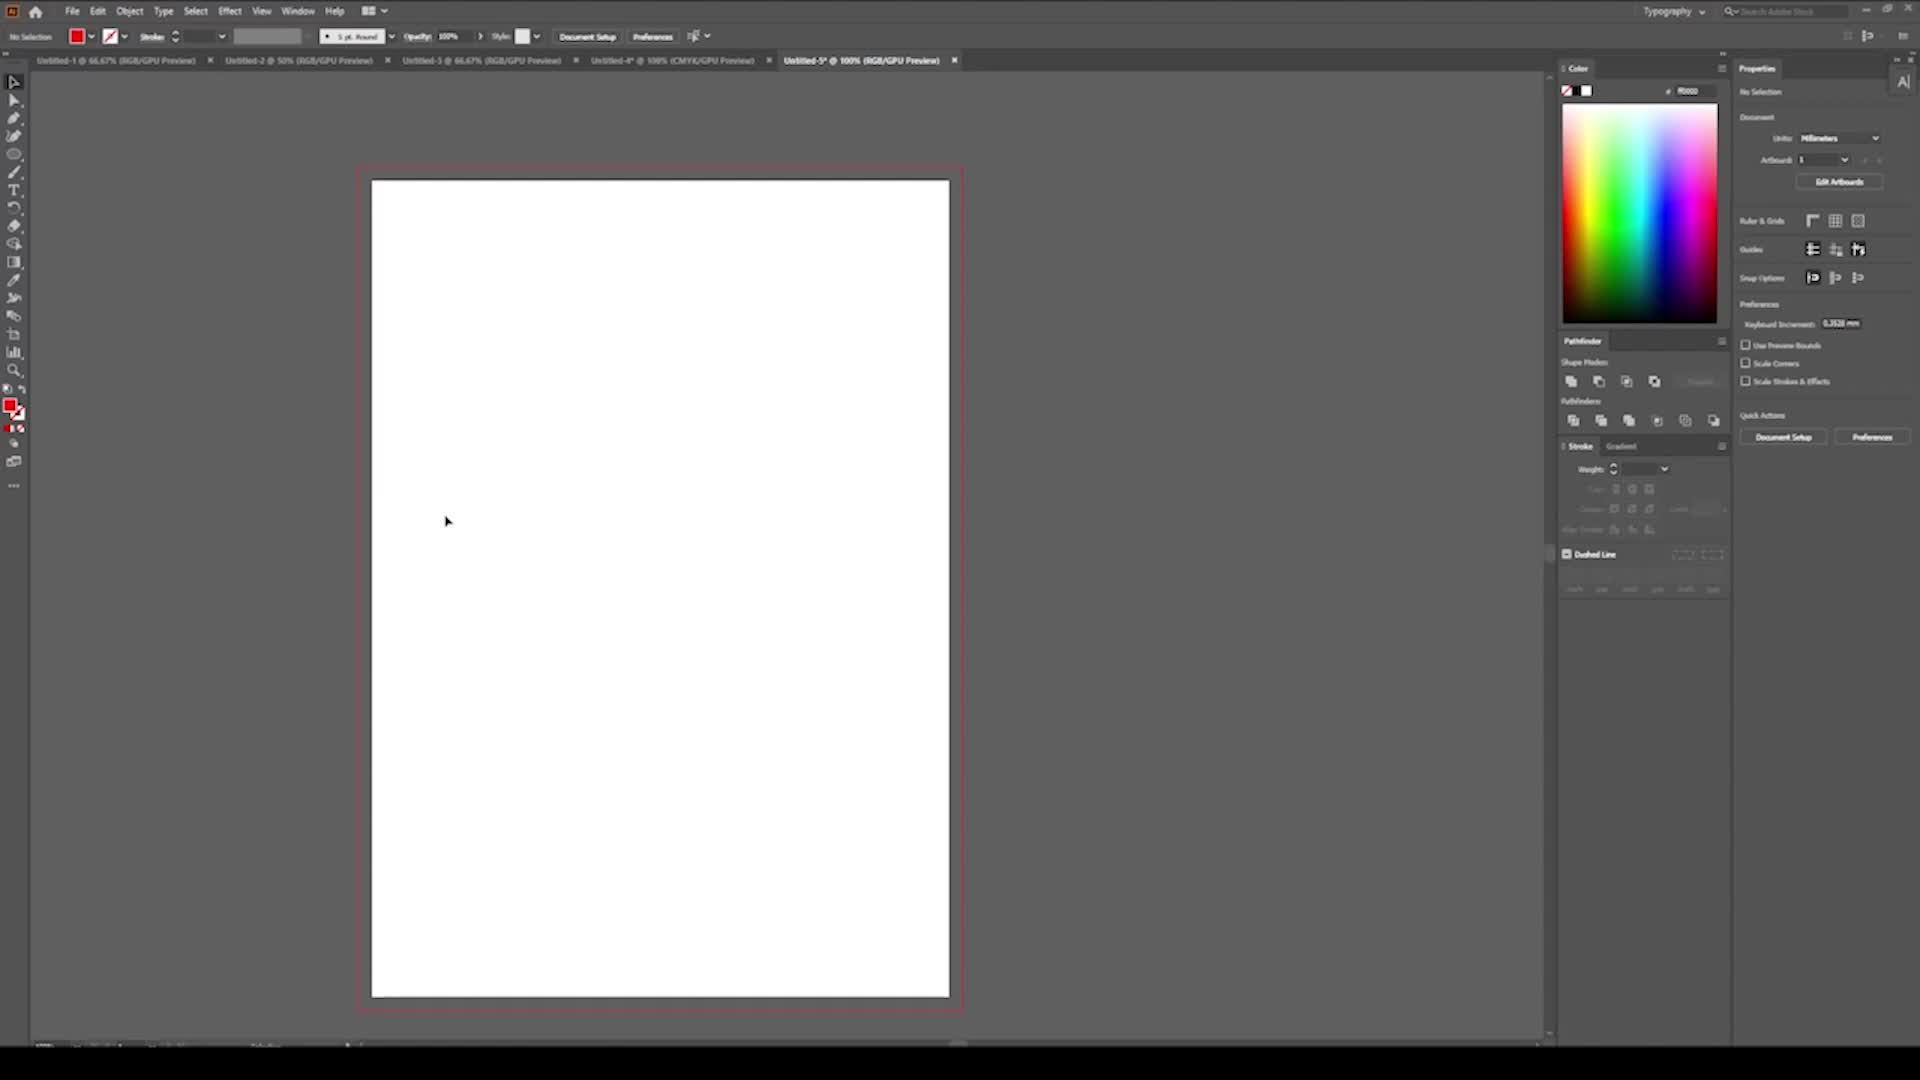Open the Effect menu
This screenshot has width=1920, height=1080.
pos(230,11)
